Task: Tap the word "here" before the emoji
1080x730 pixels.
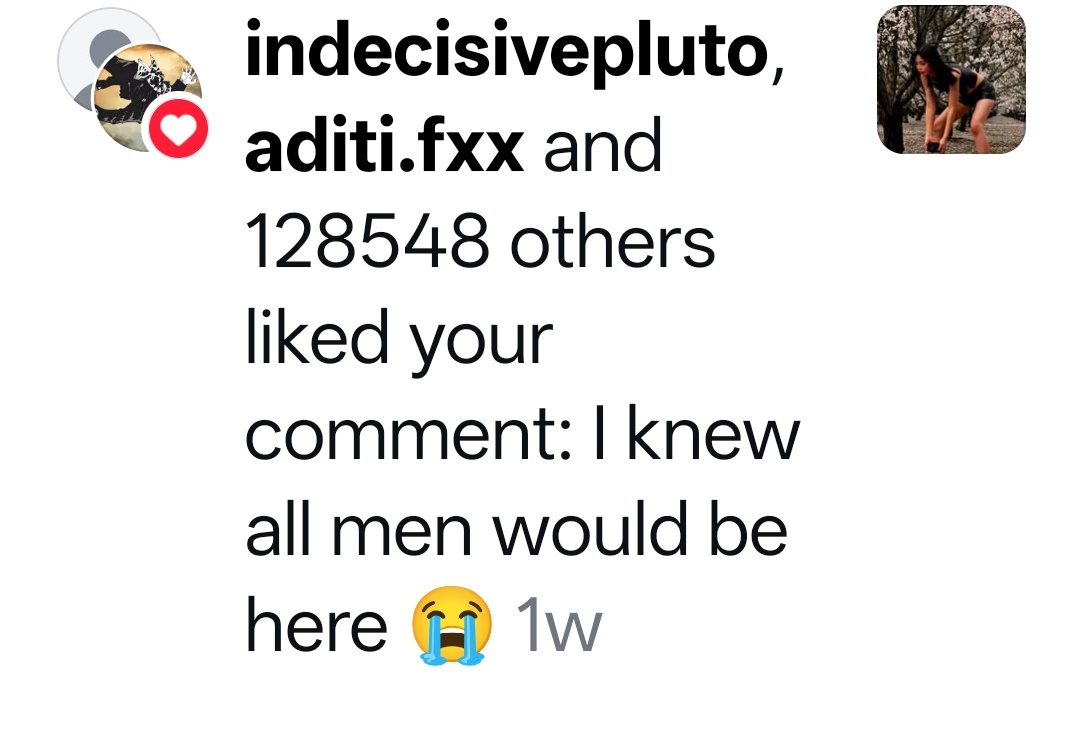Action: [316, 625]
